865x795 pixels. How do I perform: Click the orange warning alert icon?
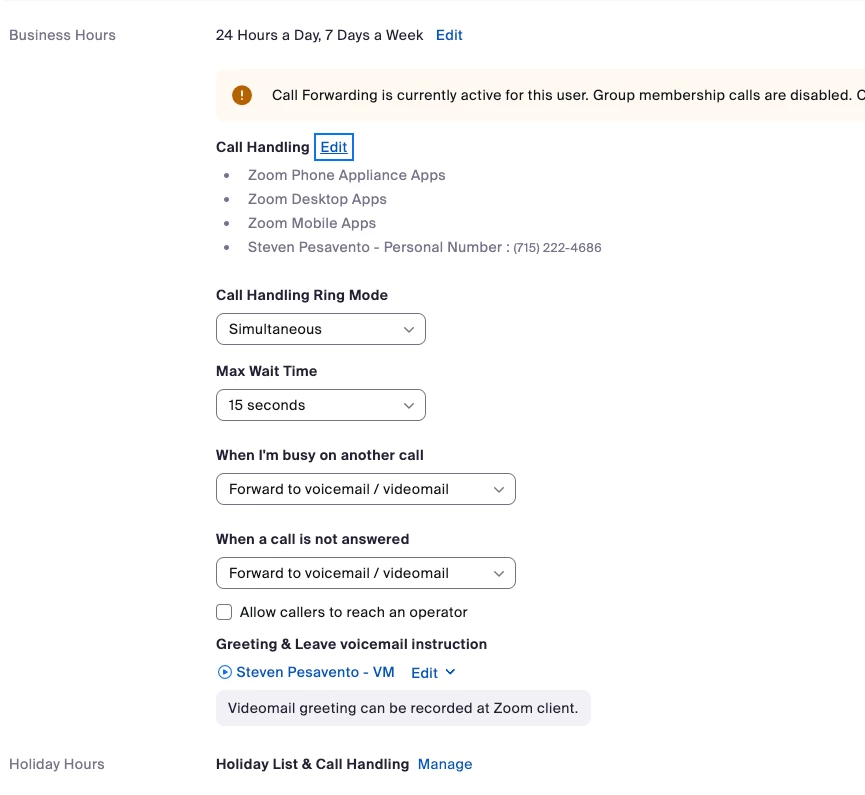(x=242, y=95)
